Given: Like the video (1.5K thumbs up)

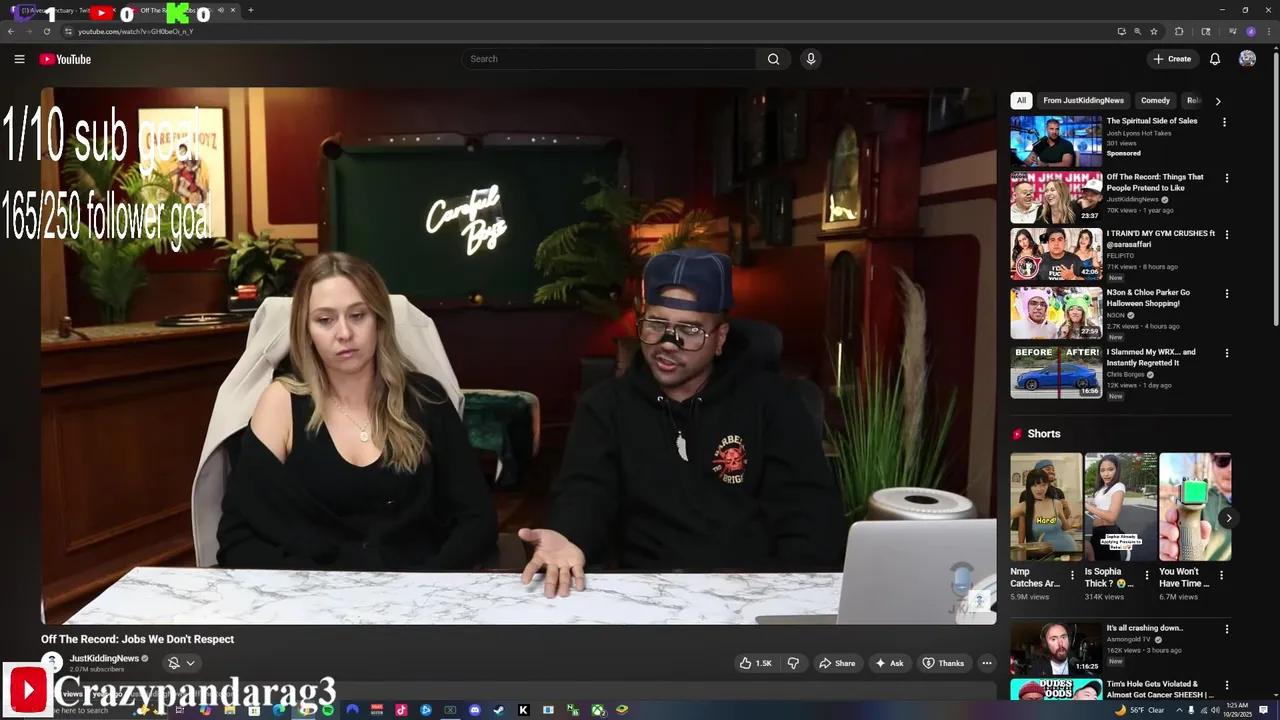Looking at the screenshot, I should [755, 663].
